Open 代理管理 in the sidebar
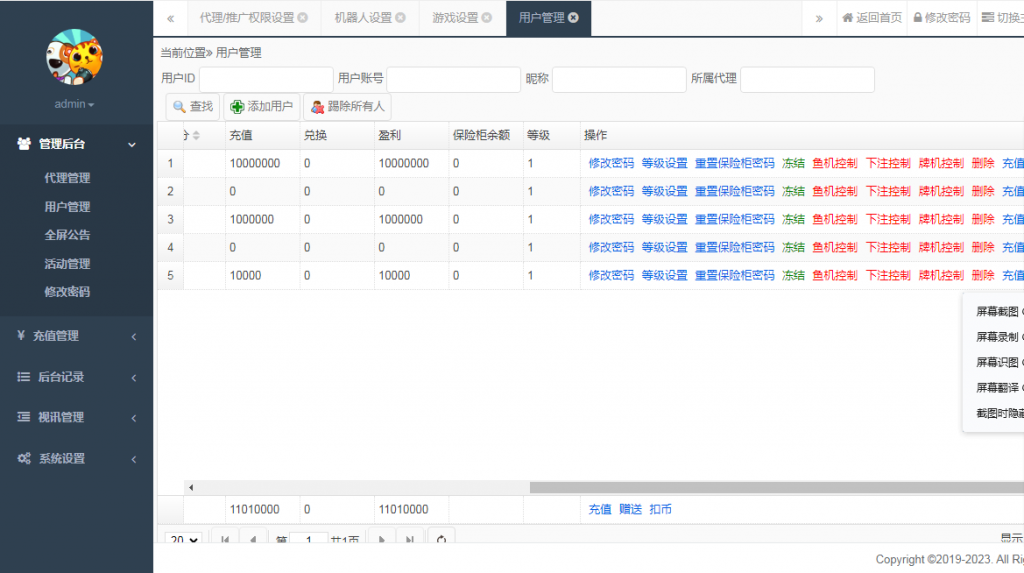1024x573 pixels. tap(67, 178)
